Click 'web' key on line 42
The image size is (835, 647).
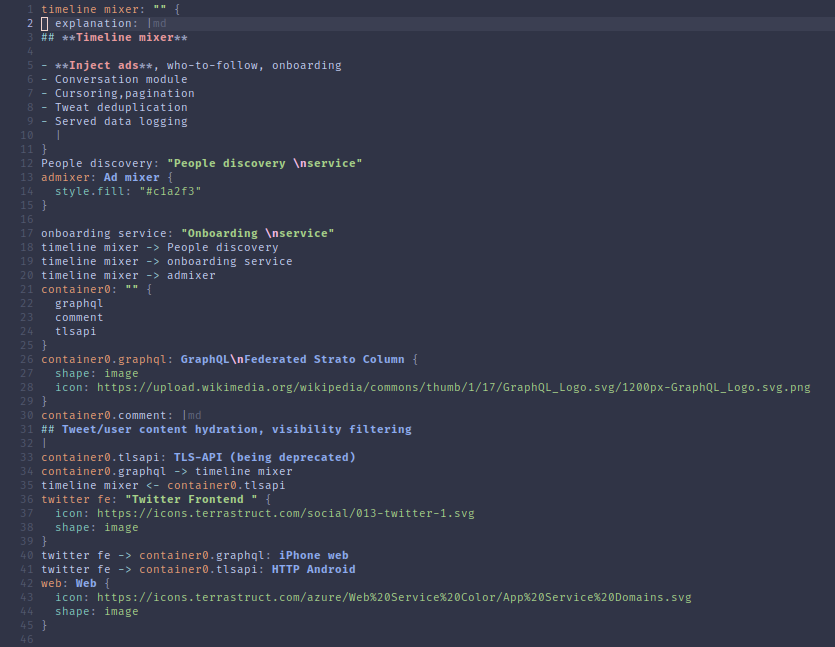[51, 584]
